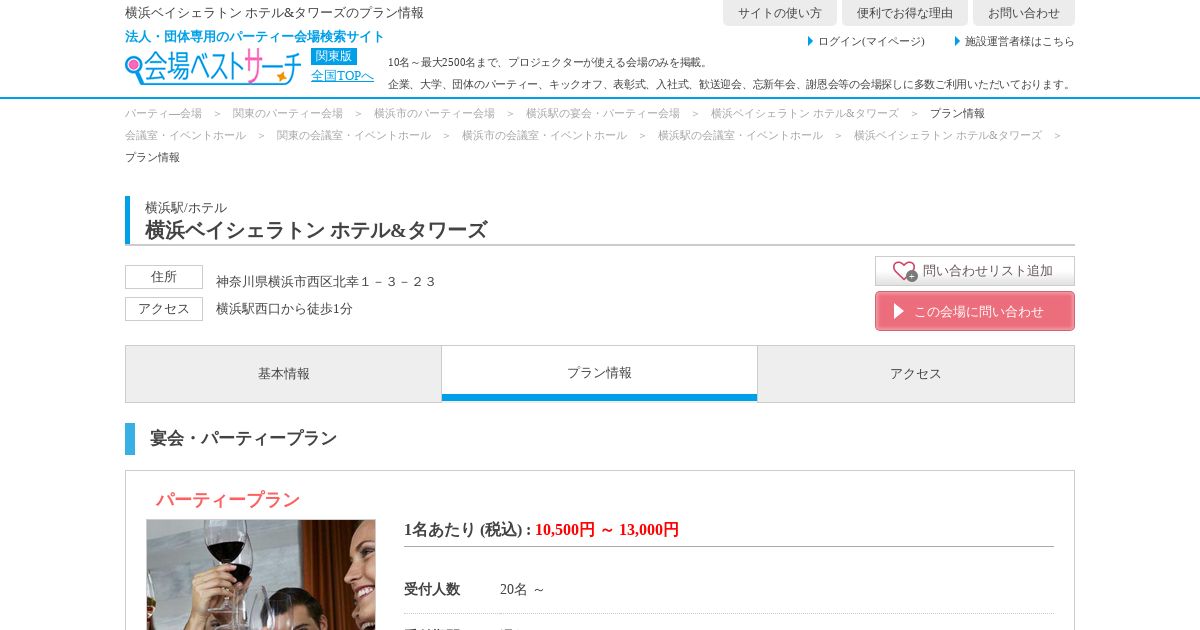Click the 宴会・パーティープラン section heading
Viewport: 1200px width, 630px height.
pos(243,439)
